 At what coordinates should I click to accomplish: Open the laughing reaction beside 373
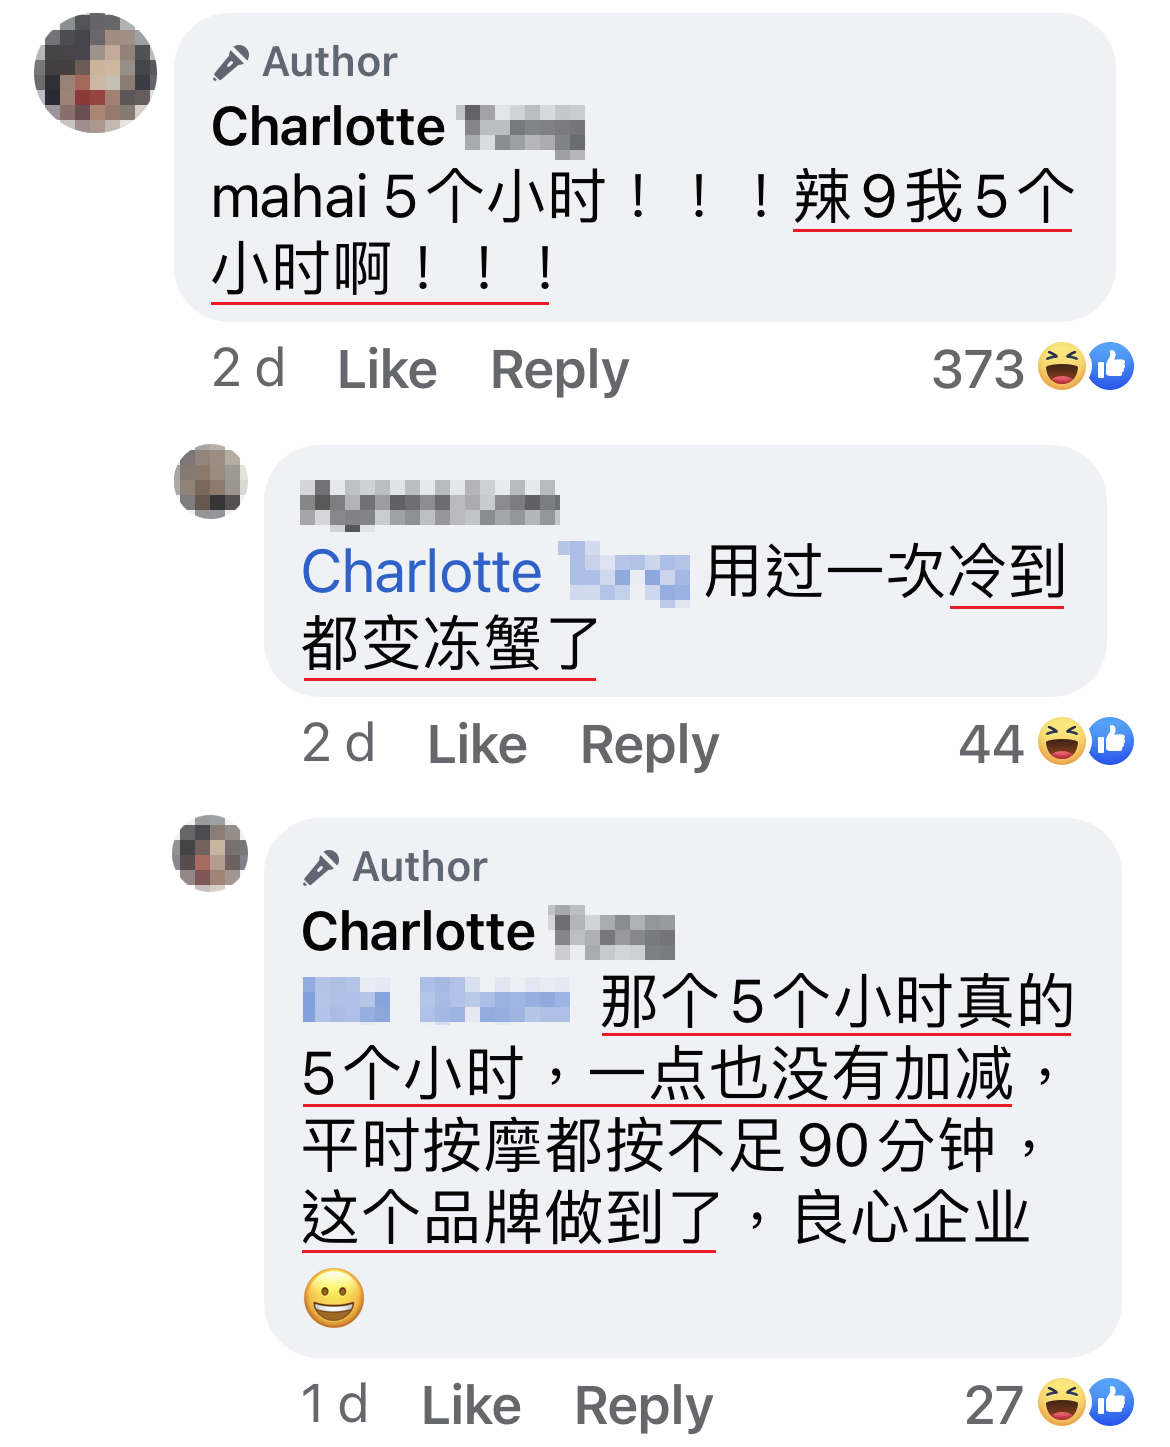(1062, 366)
